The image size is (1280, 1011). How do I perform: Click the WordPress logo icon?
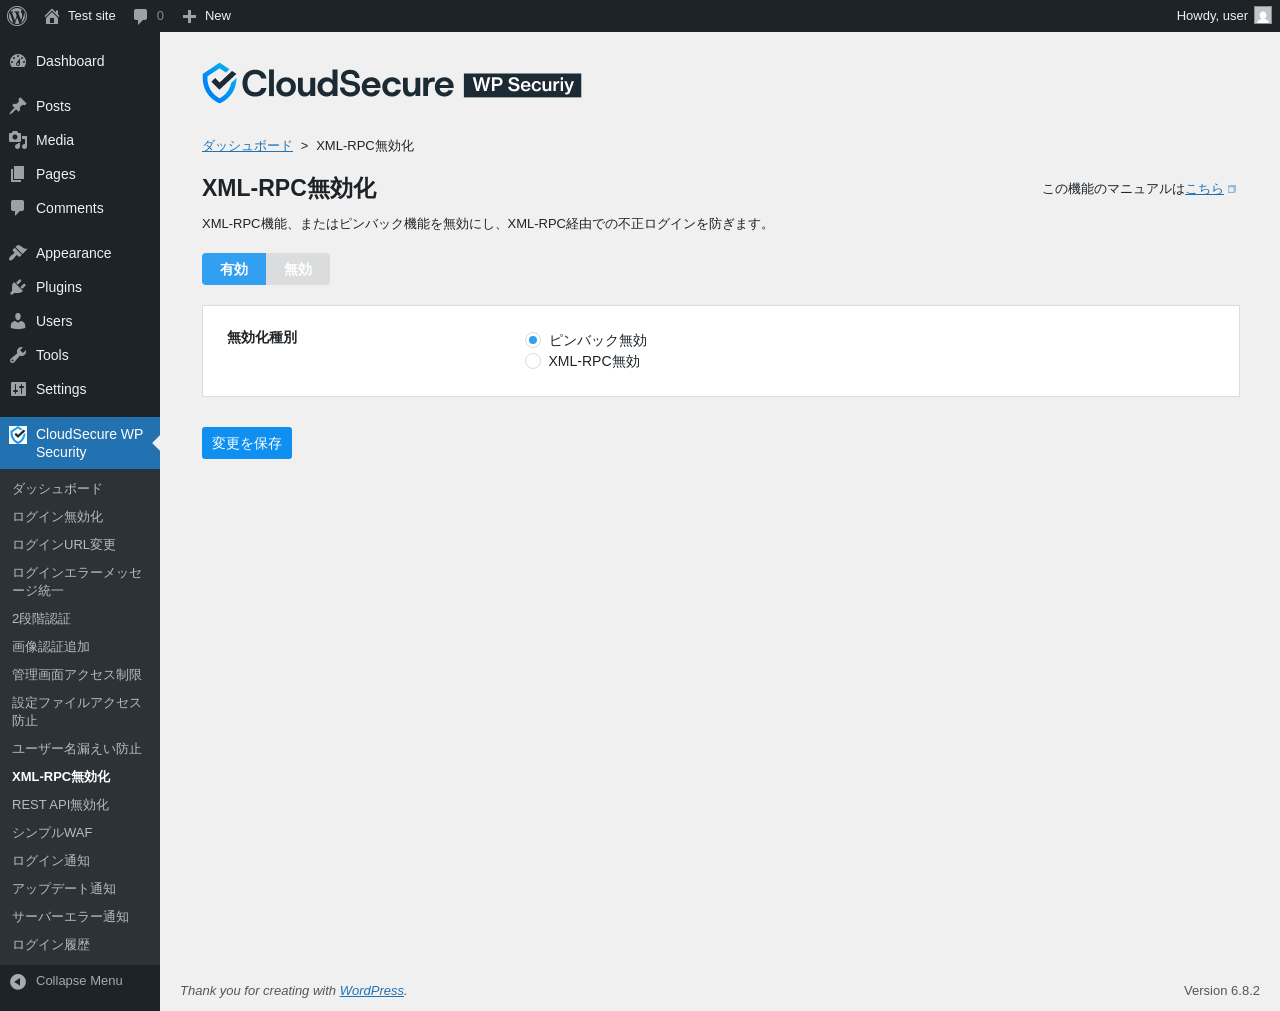[17, 16]
